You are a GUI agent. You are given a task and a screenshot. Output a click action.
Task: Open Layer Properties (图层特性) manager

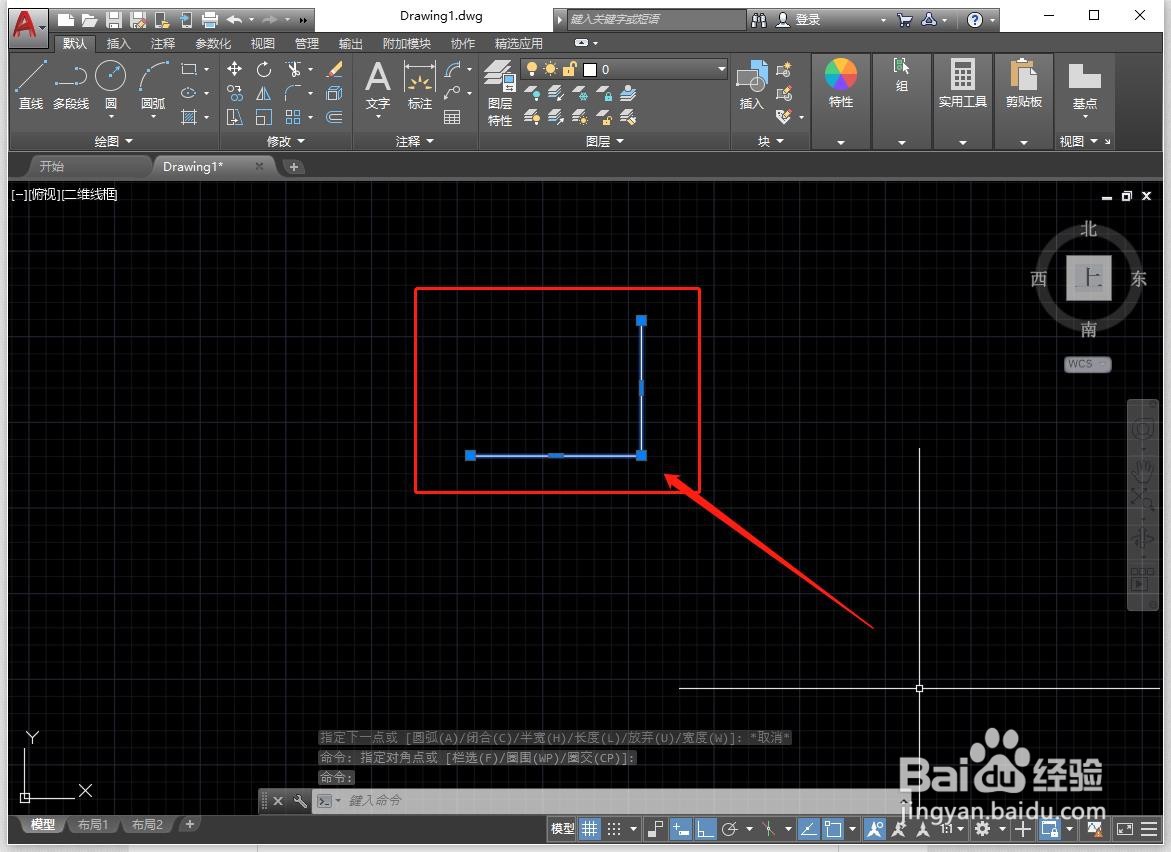coord(500,93)
